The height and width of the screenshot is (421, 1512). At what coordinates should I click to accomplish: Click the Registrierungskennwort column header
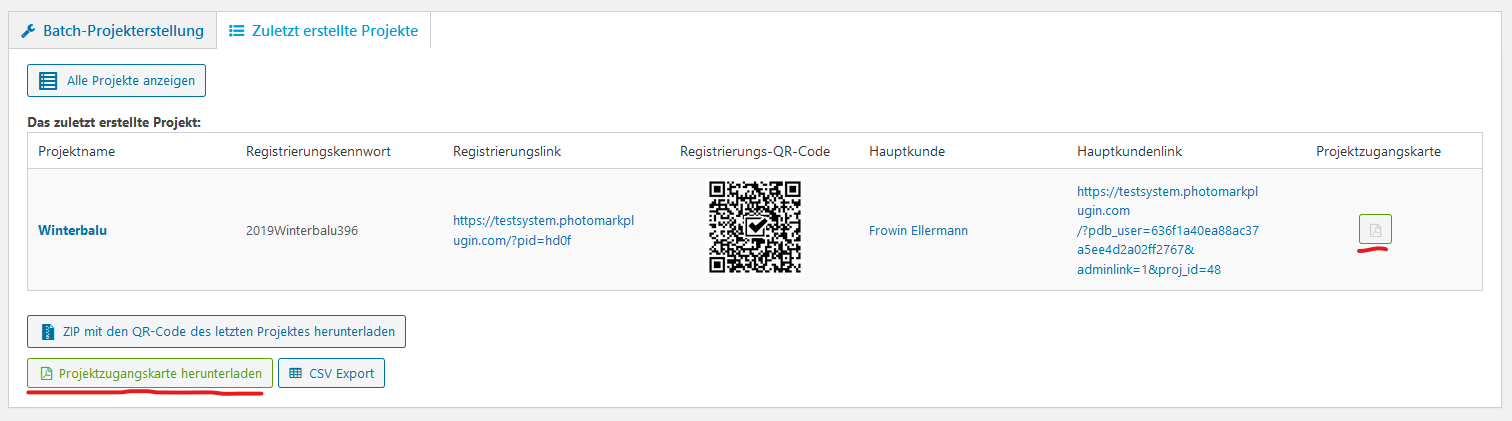pyautogui.click(x=318, y=151)
